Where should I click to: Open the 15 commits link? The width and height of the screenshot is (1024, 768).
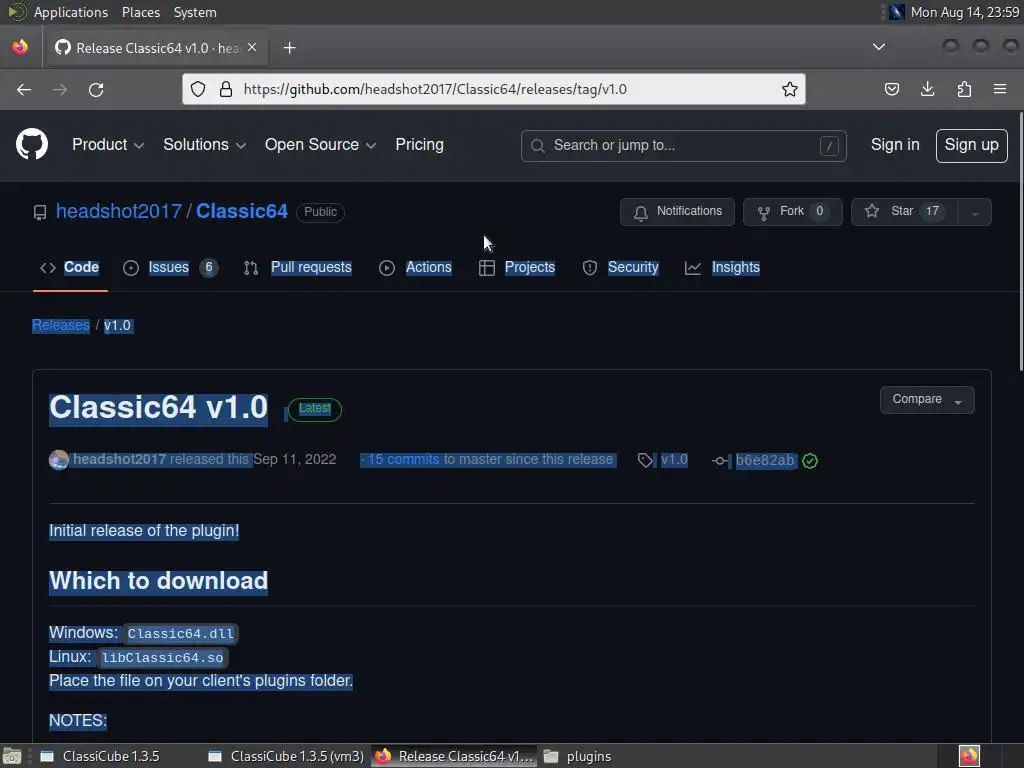[x=404, y=460]
